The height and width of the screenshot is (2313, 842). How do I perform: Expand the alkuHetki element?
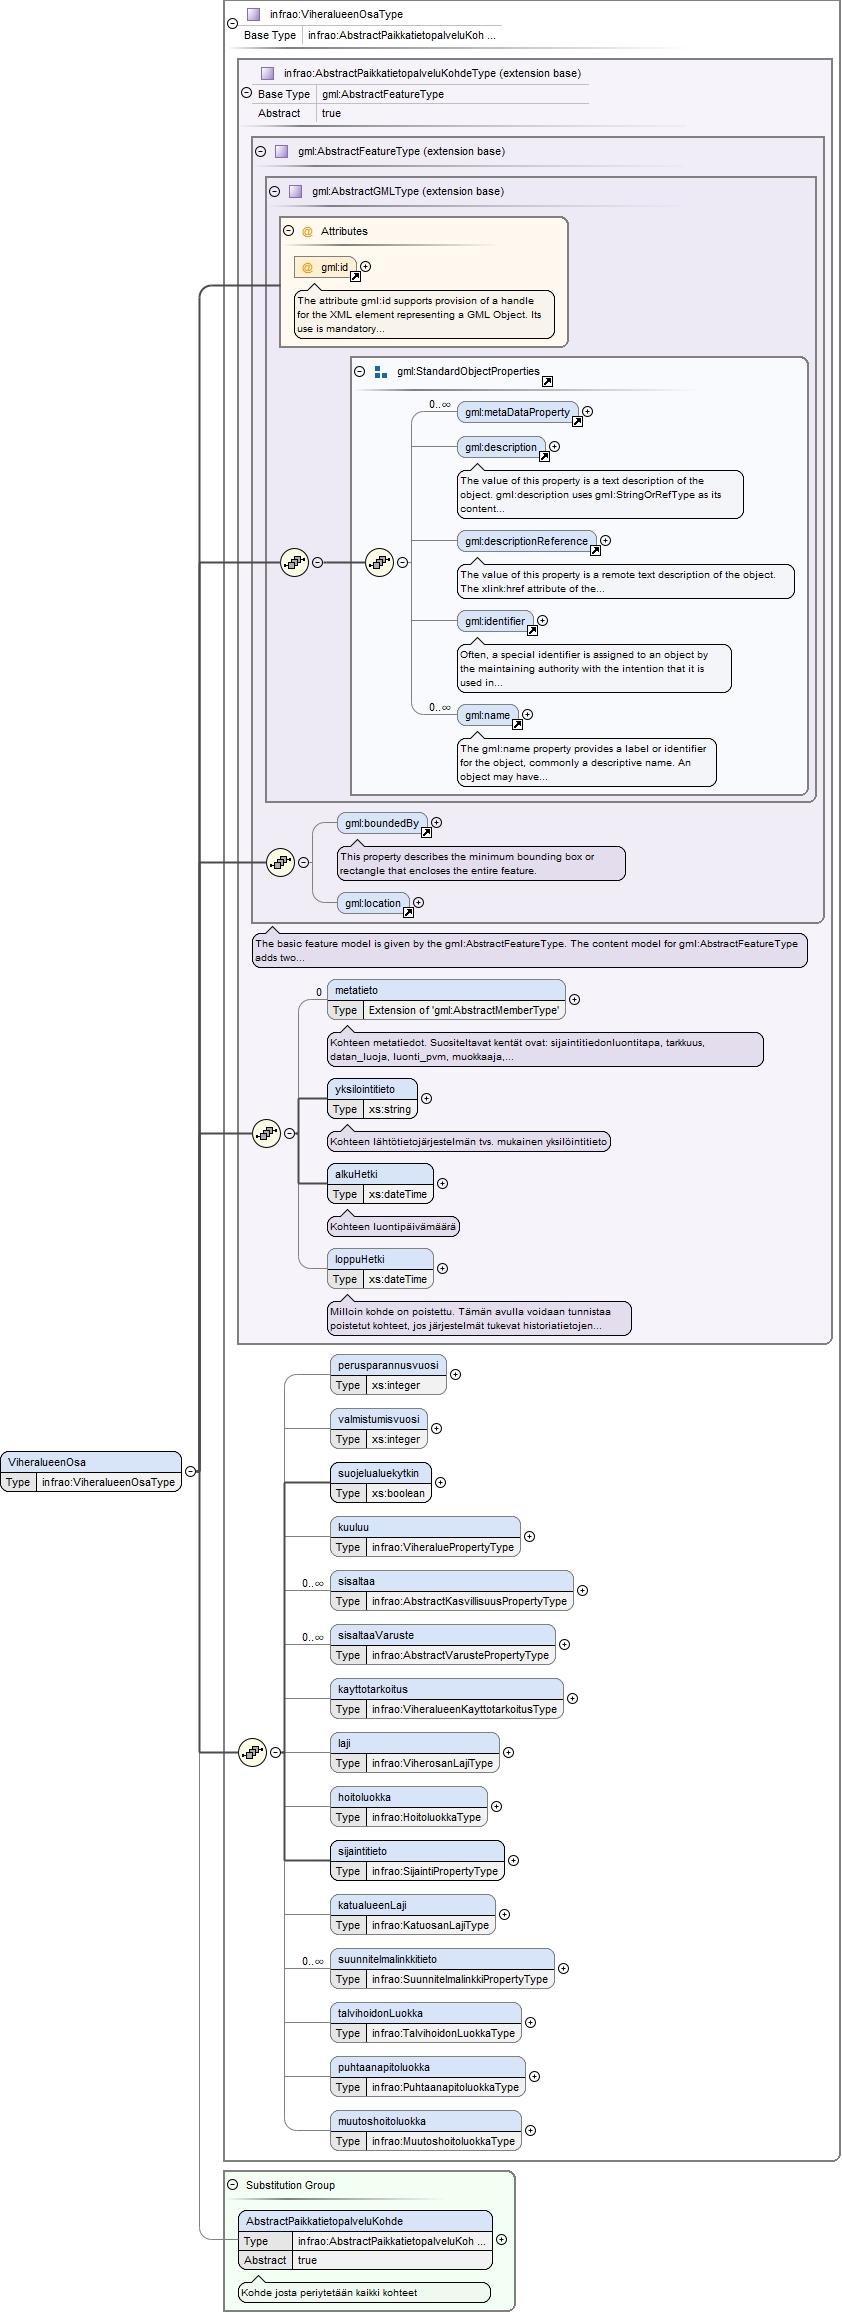(x=442, y=1183)
